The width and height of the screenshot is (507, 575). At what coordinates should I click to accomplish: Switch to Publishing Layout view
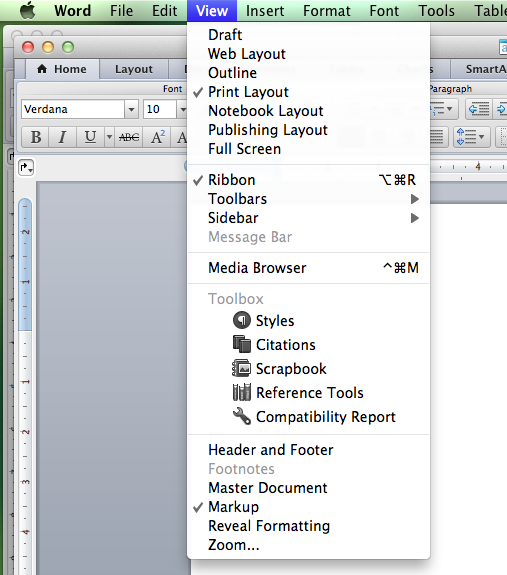308,130
